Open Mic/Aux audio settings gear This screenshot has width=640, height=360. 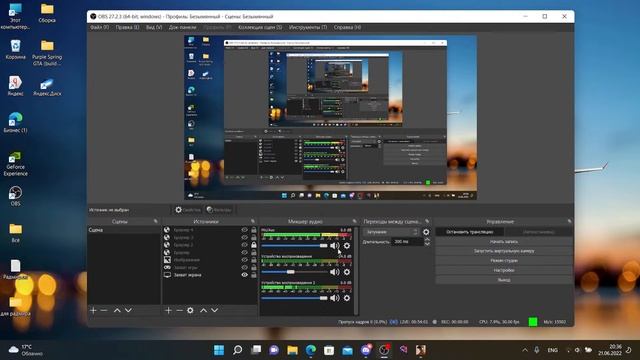(347, 246)
